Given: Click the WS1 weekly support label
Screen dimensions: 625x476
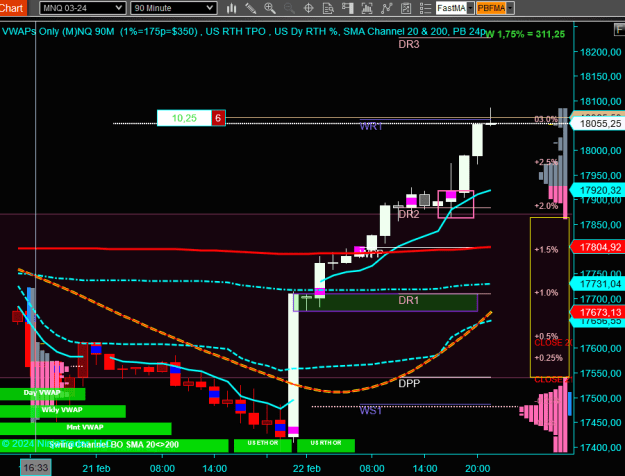Looking at the screenshot, I should [x=371, y=410].
